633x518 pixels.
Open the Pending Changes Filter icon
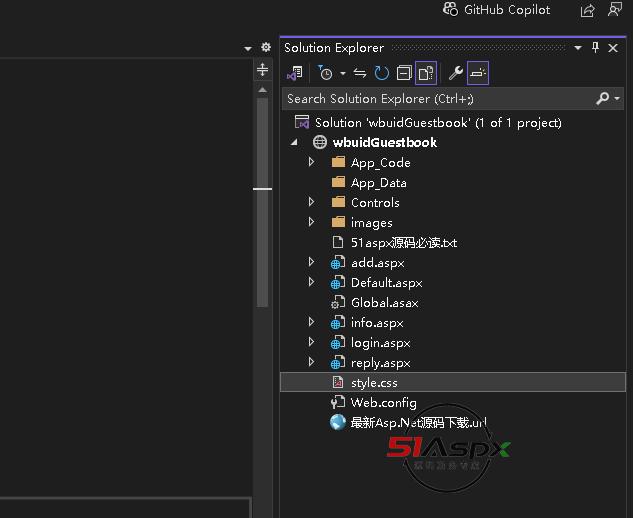pos(325,73)
